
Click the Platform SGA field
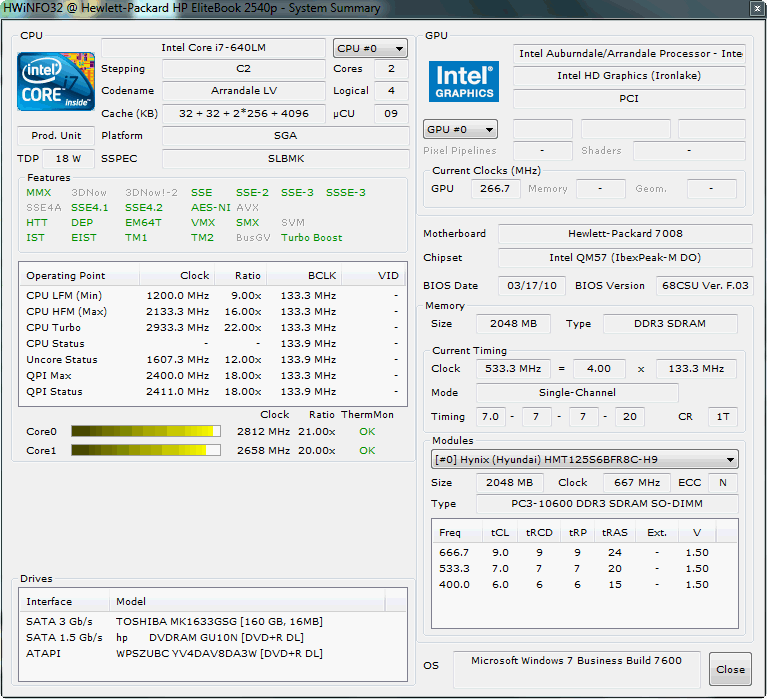pyautogui.click(x=286, y=135)
